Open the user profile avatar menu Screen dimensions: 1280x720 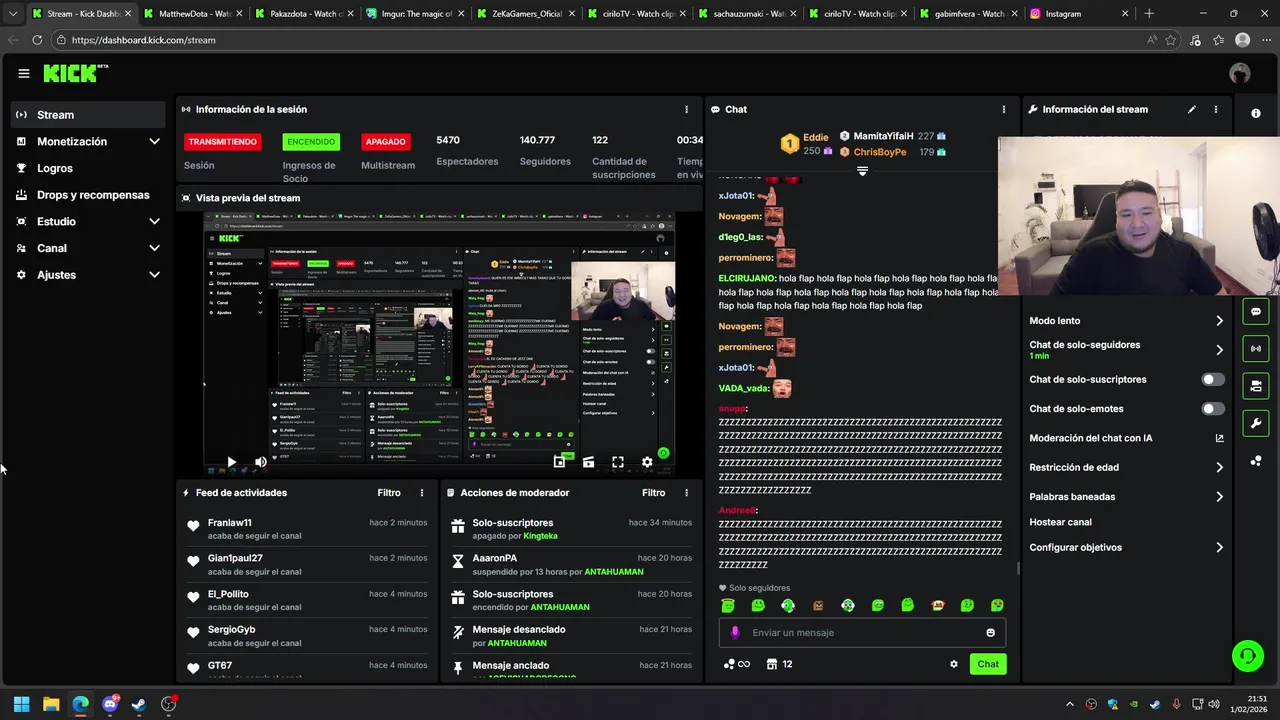1240,73
